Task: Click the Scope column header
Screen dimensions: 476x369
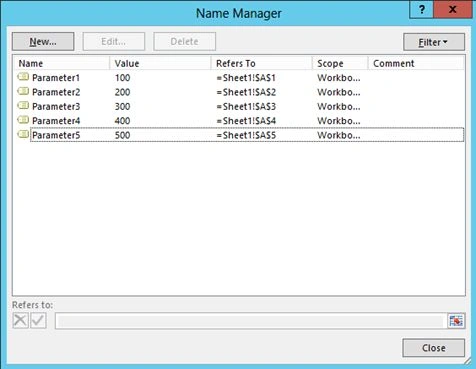Action: (340, 63)
